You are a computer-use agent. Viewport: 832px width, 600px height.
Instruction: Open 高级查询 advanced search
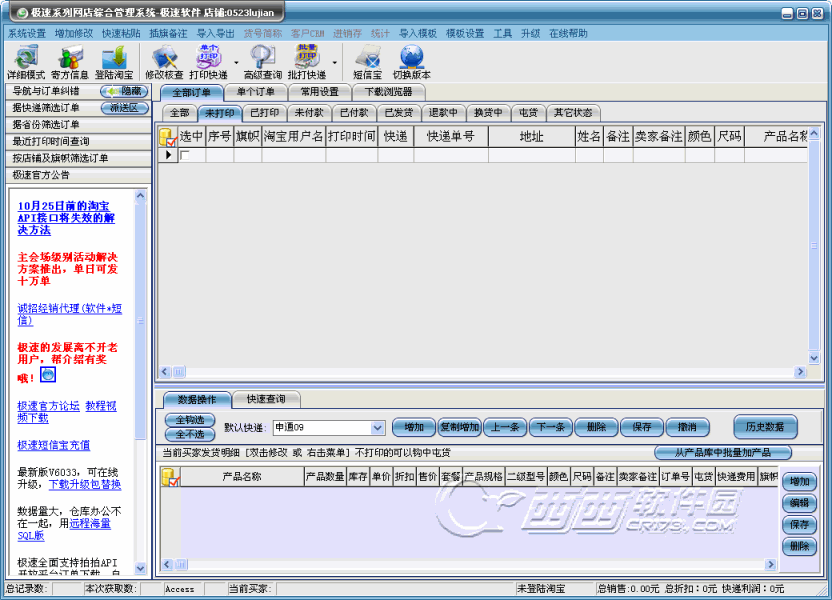(262, 63)
